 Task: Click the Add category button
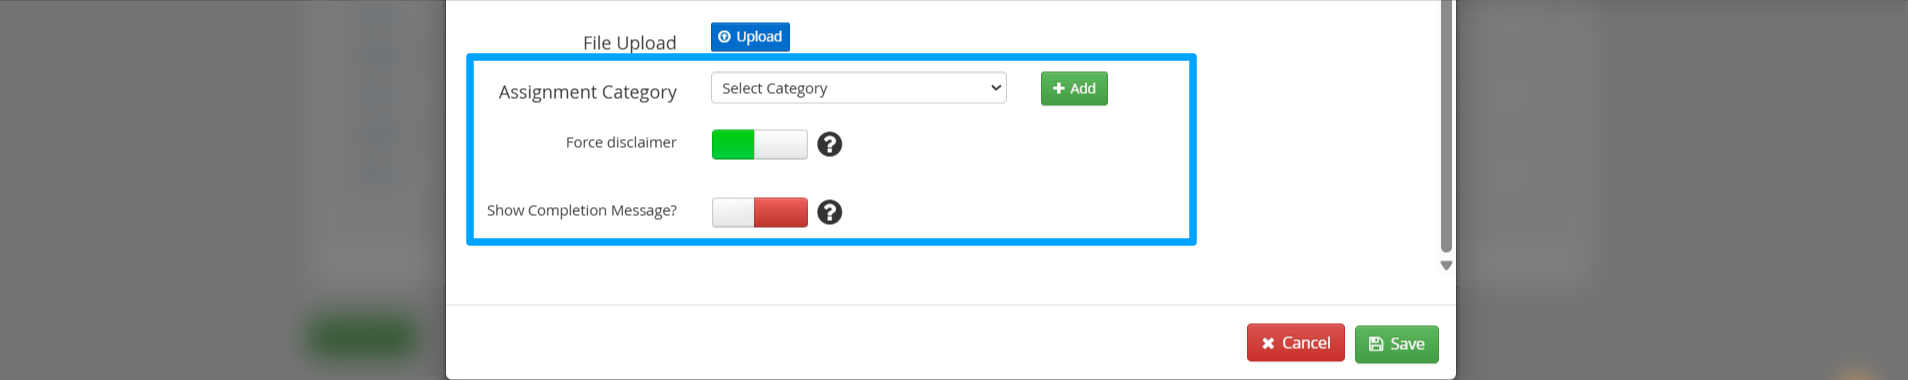[x=1074, y=88]
